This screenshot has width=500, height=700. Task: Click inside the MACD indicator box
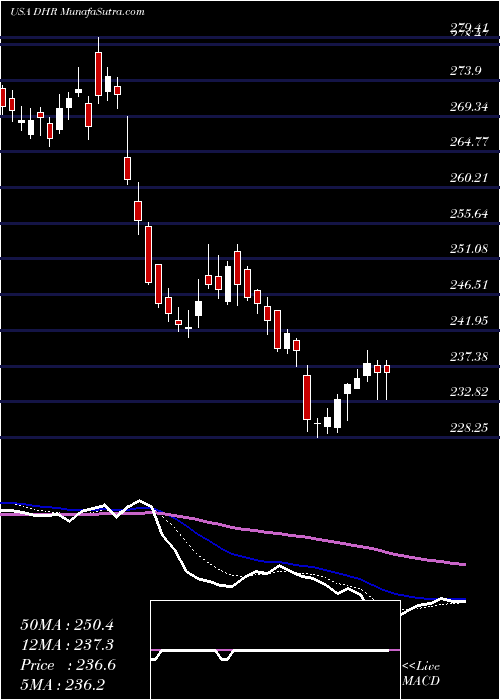(x=275, y=650)
